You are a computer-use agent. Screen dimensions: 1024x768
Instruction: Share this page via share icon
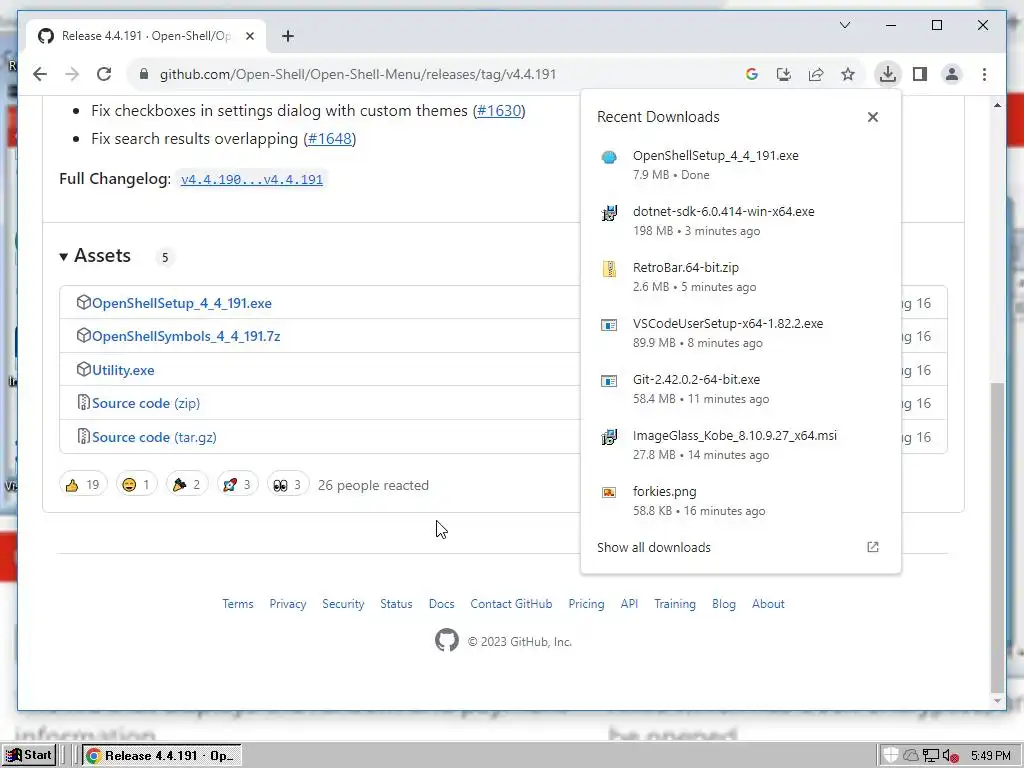816,74
